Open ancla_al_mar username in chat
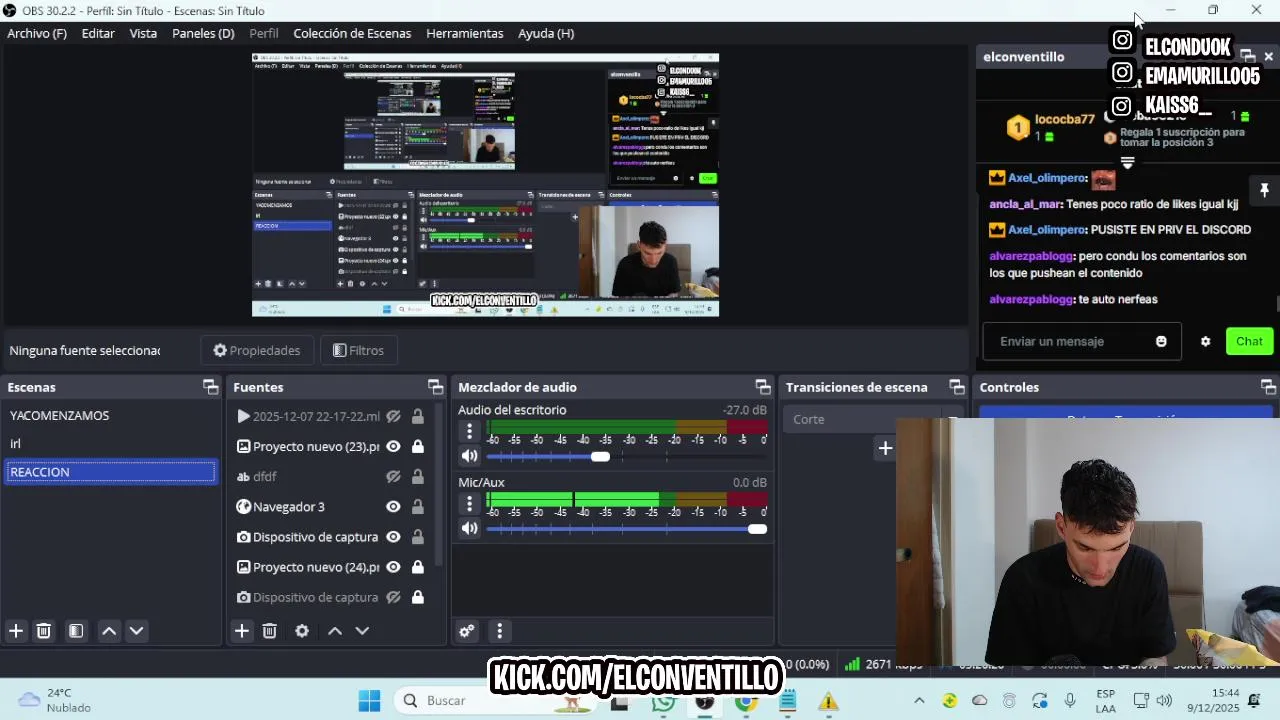The image size is (1280, 720). (x=1025, y=204)
